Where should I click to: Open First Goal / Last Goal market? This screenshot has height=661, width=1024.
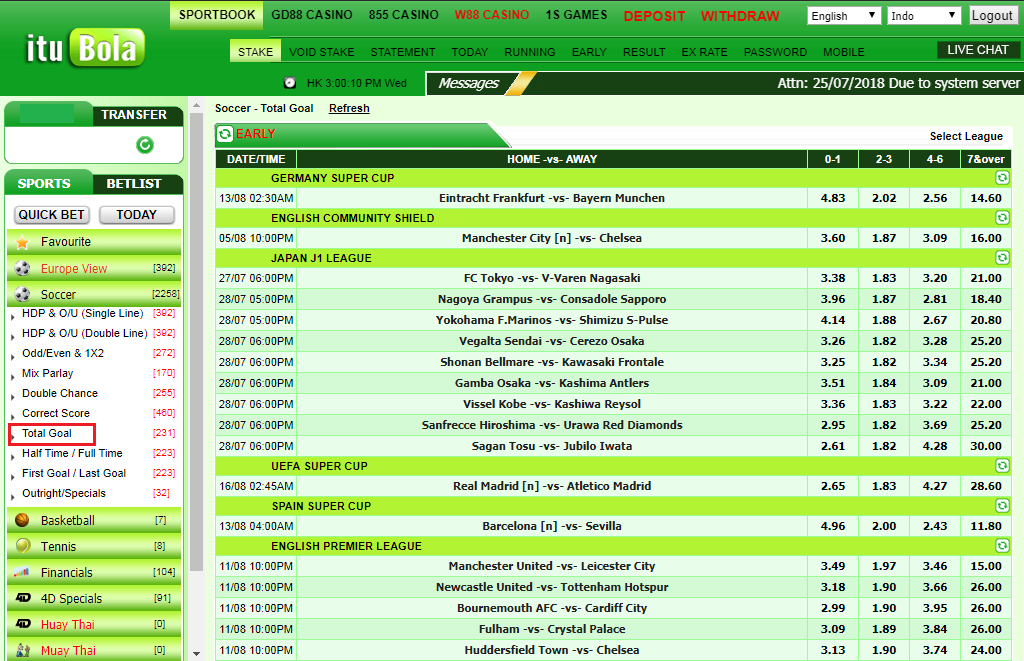point(74,474)
